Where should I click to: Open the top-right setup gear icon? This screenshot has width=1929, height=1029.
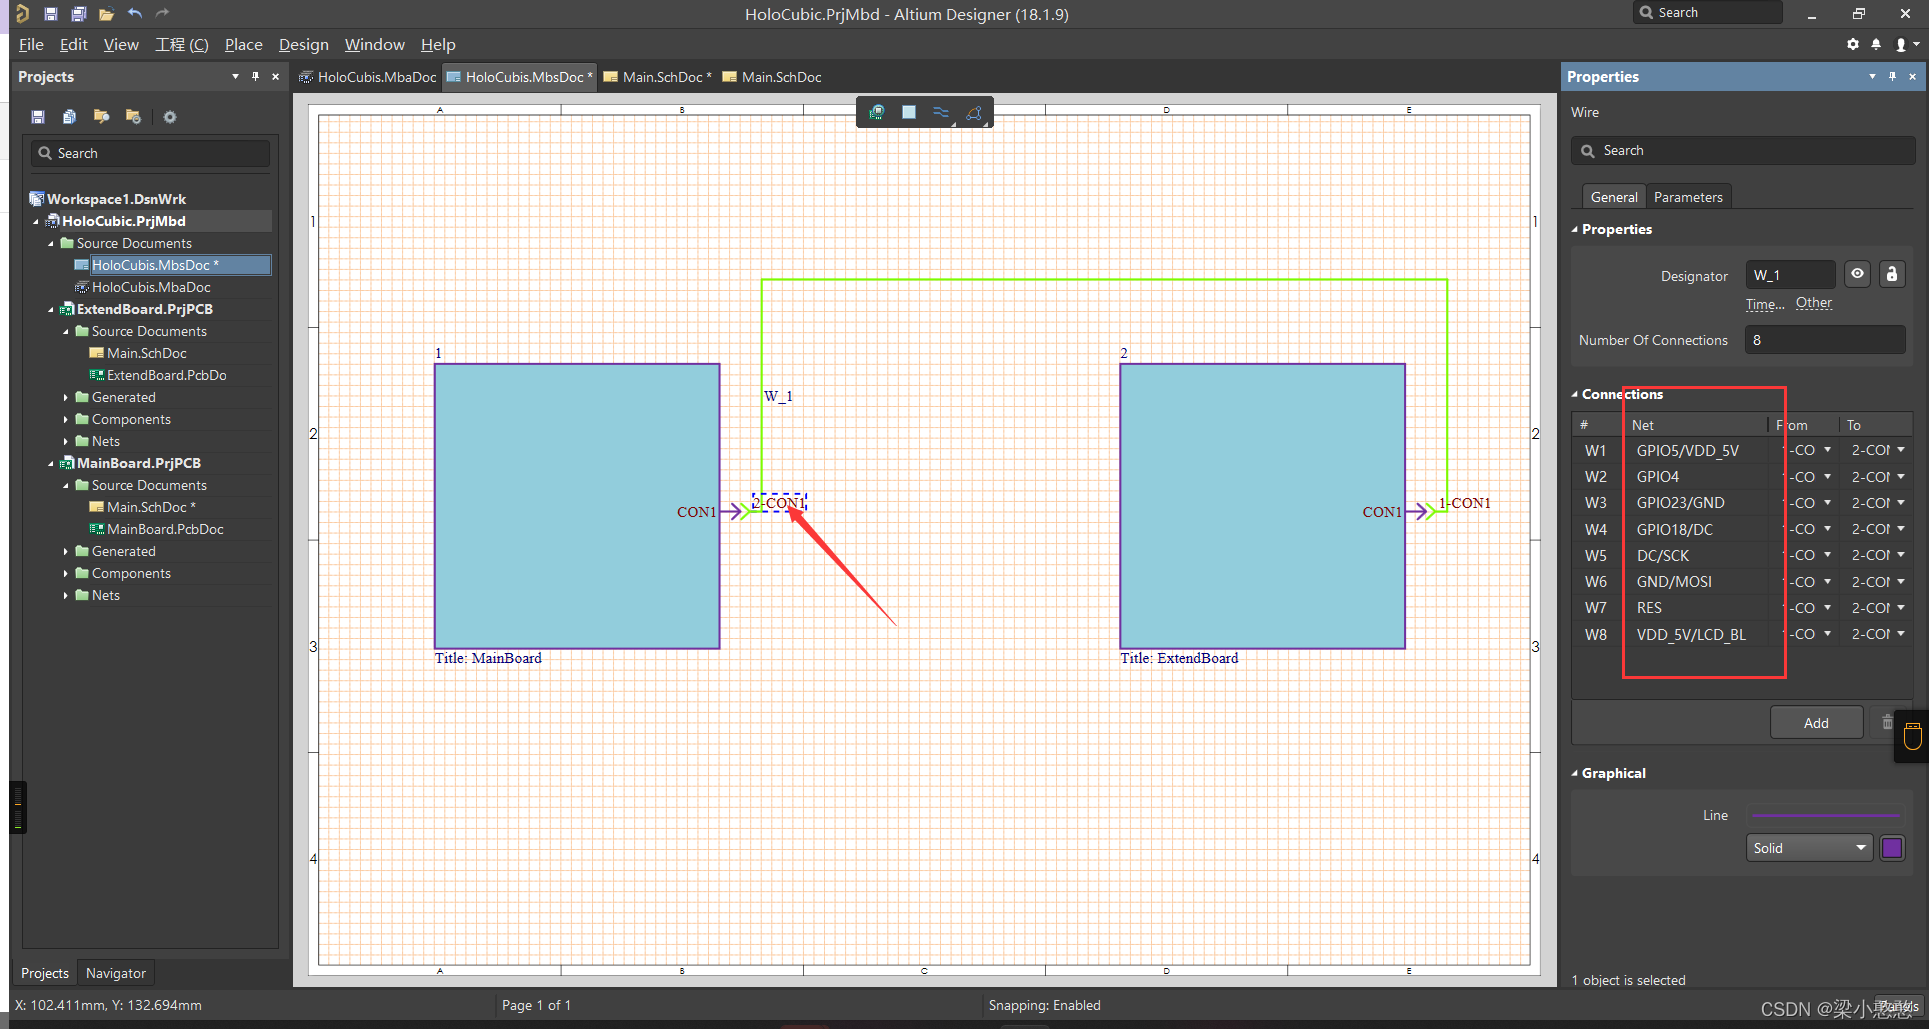point(1853,44)
